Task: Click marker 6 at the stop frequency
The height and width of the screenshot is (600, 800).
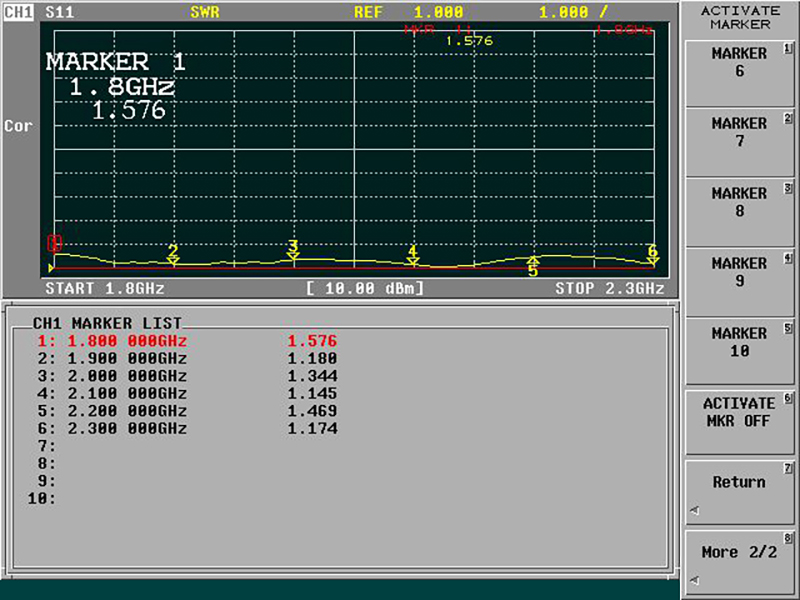Action: pyautogui.click(x=652, y=254)
